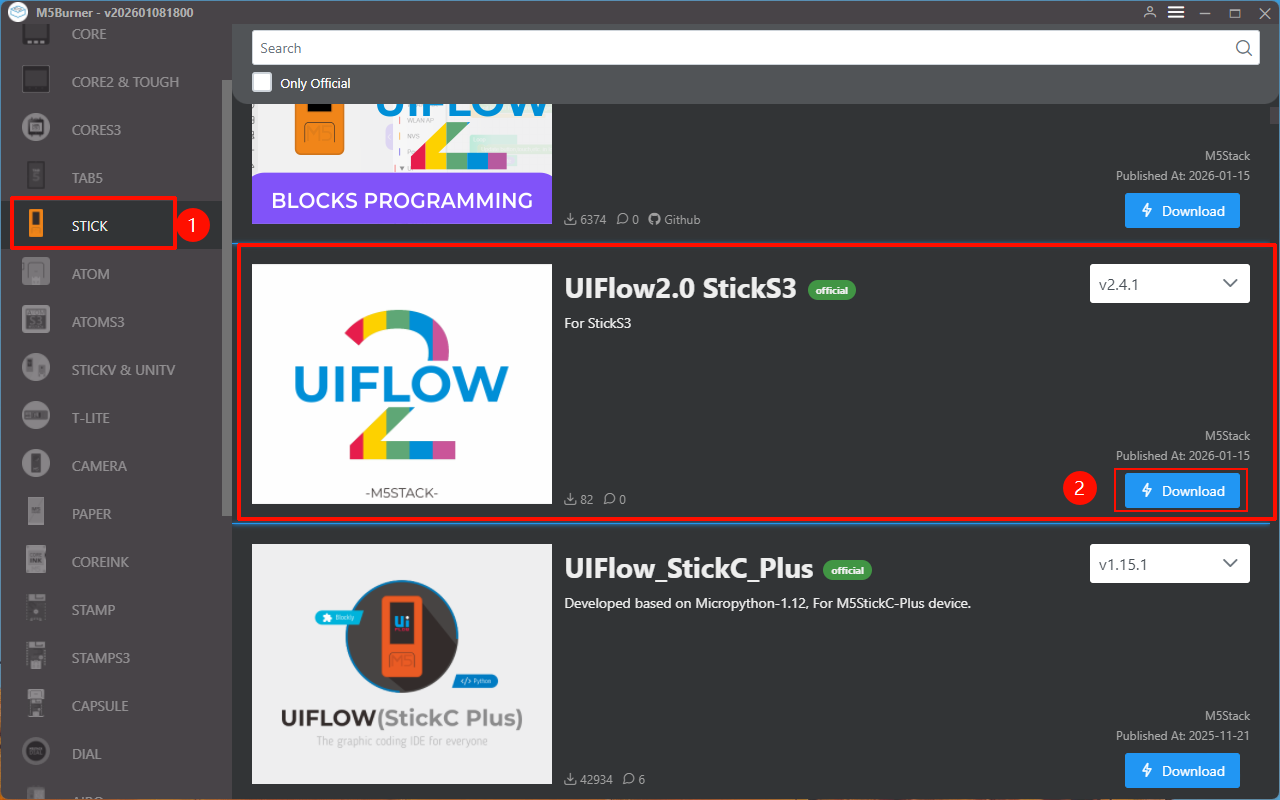Select the DIAL device icon
Screen dimensions: 1280x800
point(36,754)
